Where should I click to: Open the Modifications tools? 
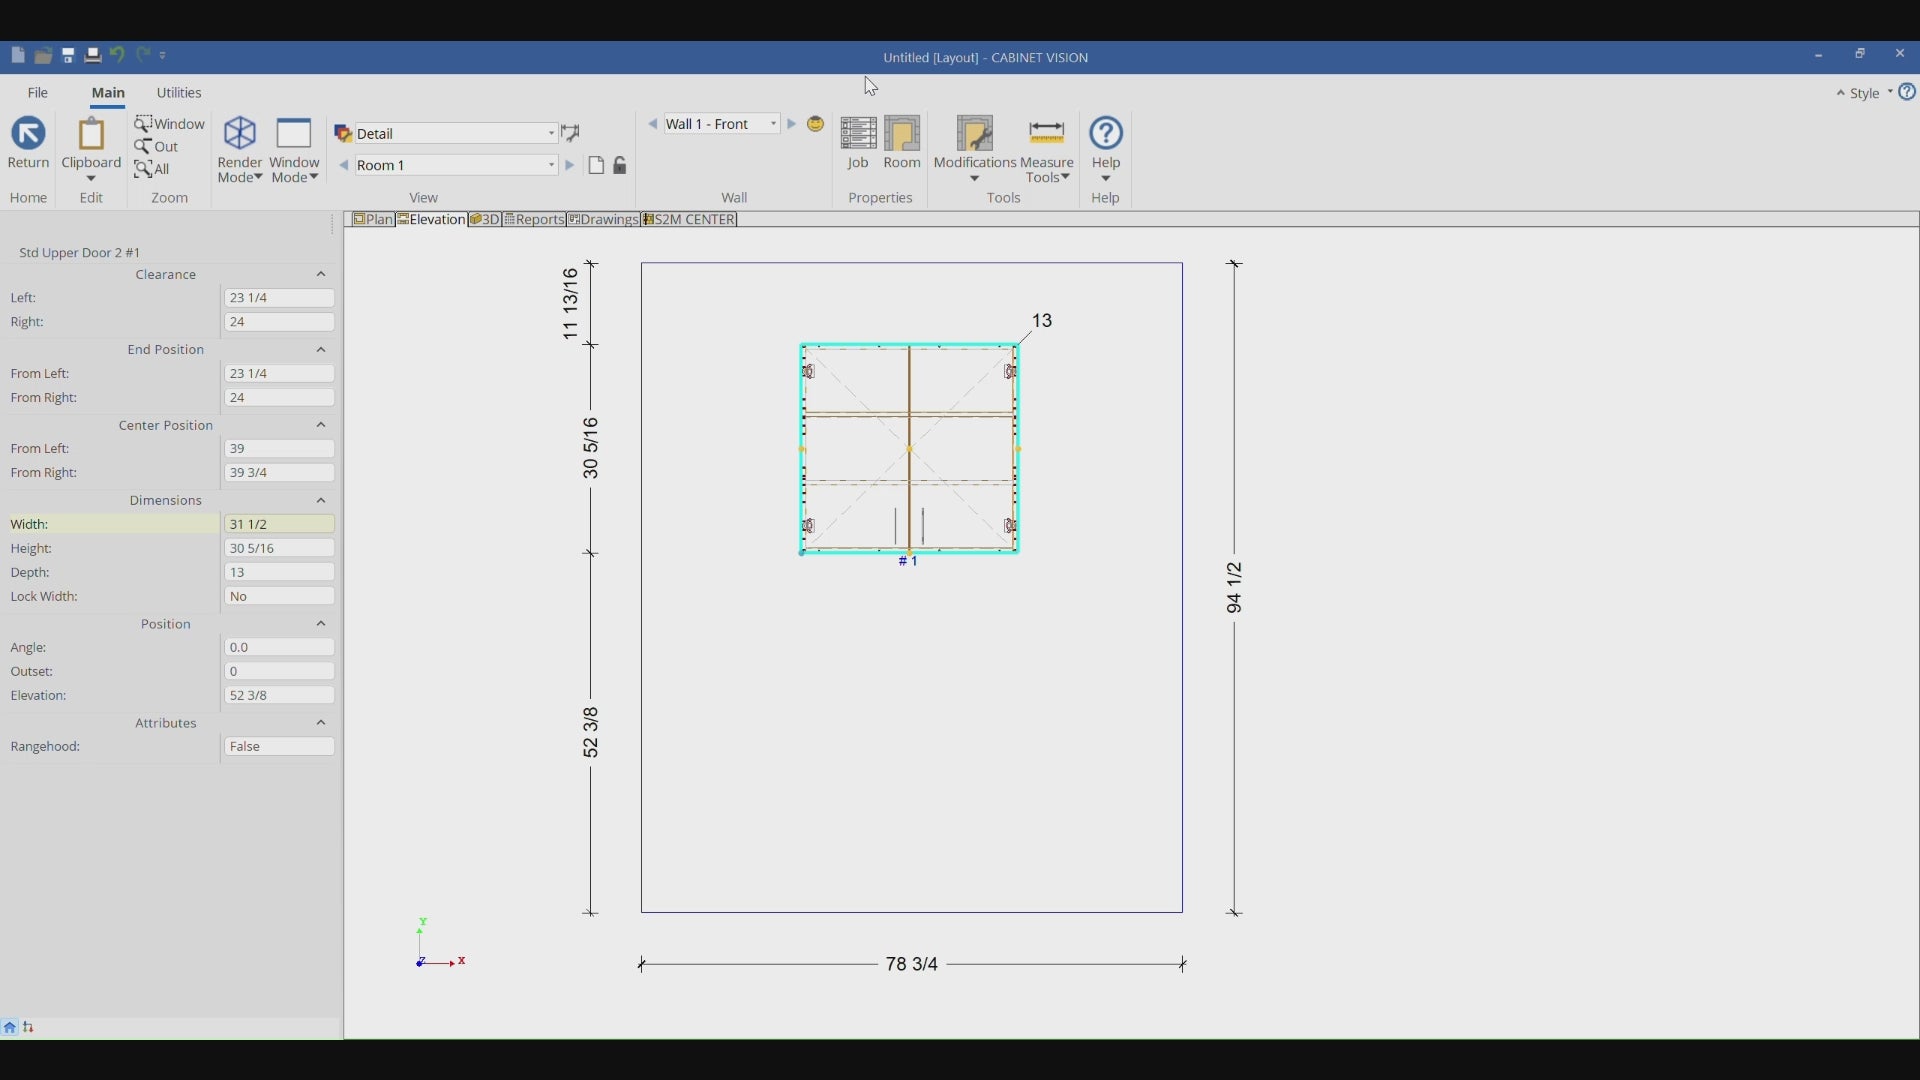975,150
